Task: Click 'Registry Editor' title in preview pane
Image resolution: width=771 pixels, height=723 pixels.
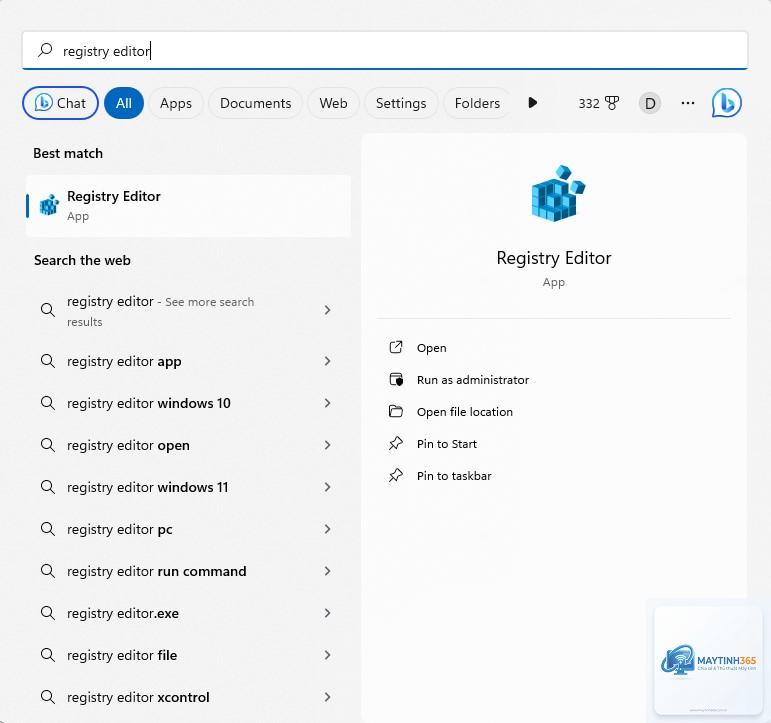Action: coord(554,258)
